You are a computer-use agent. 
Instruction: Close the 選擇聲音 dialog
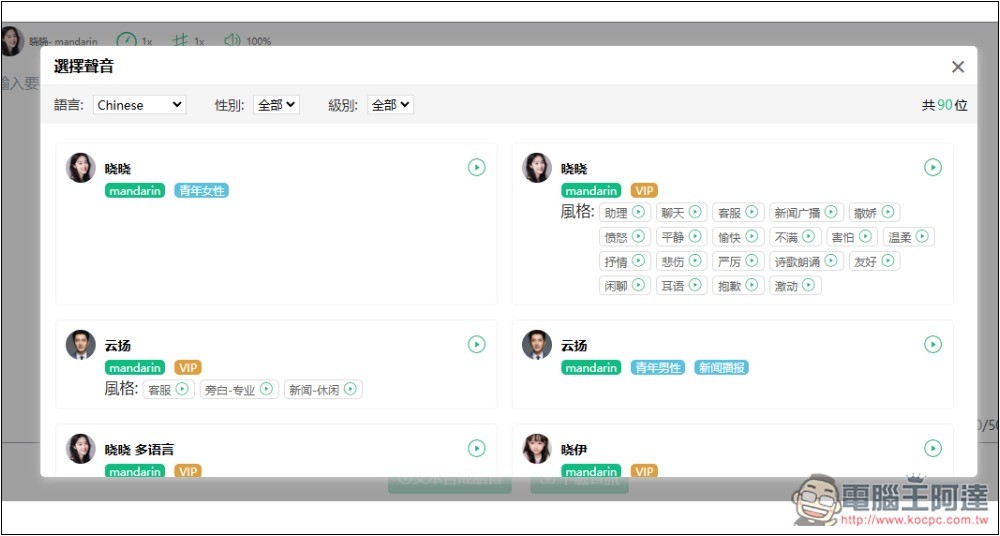(x=957, y=67)
